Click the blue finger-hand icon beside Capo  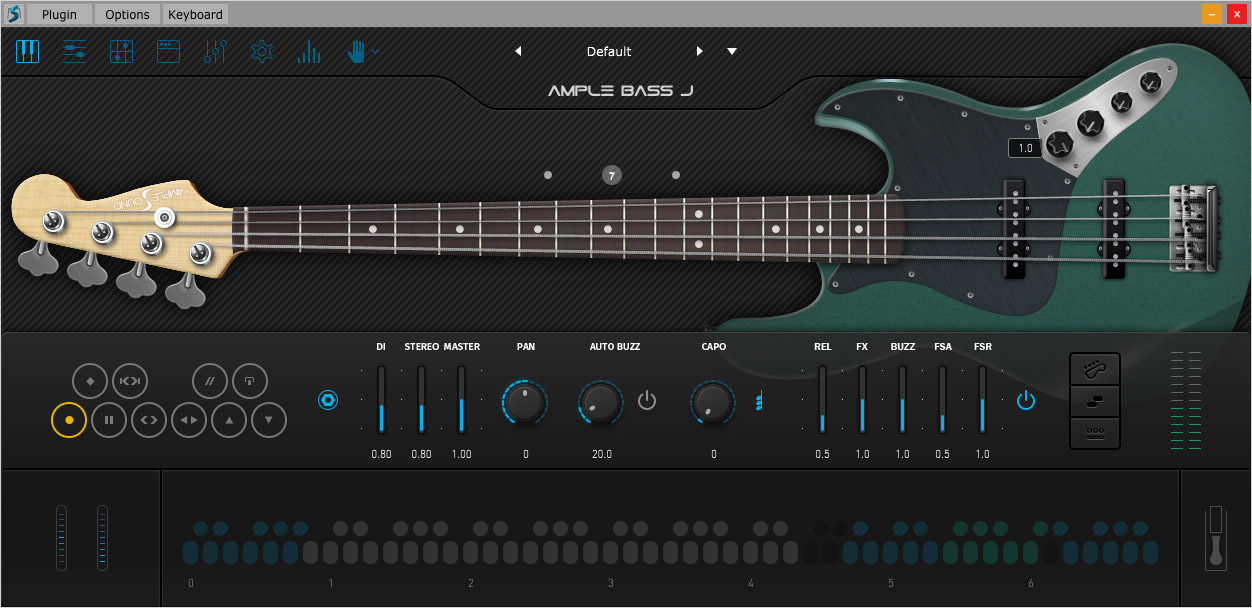point(759,402)
